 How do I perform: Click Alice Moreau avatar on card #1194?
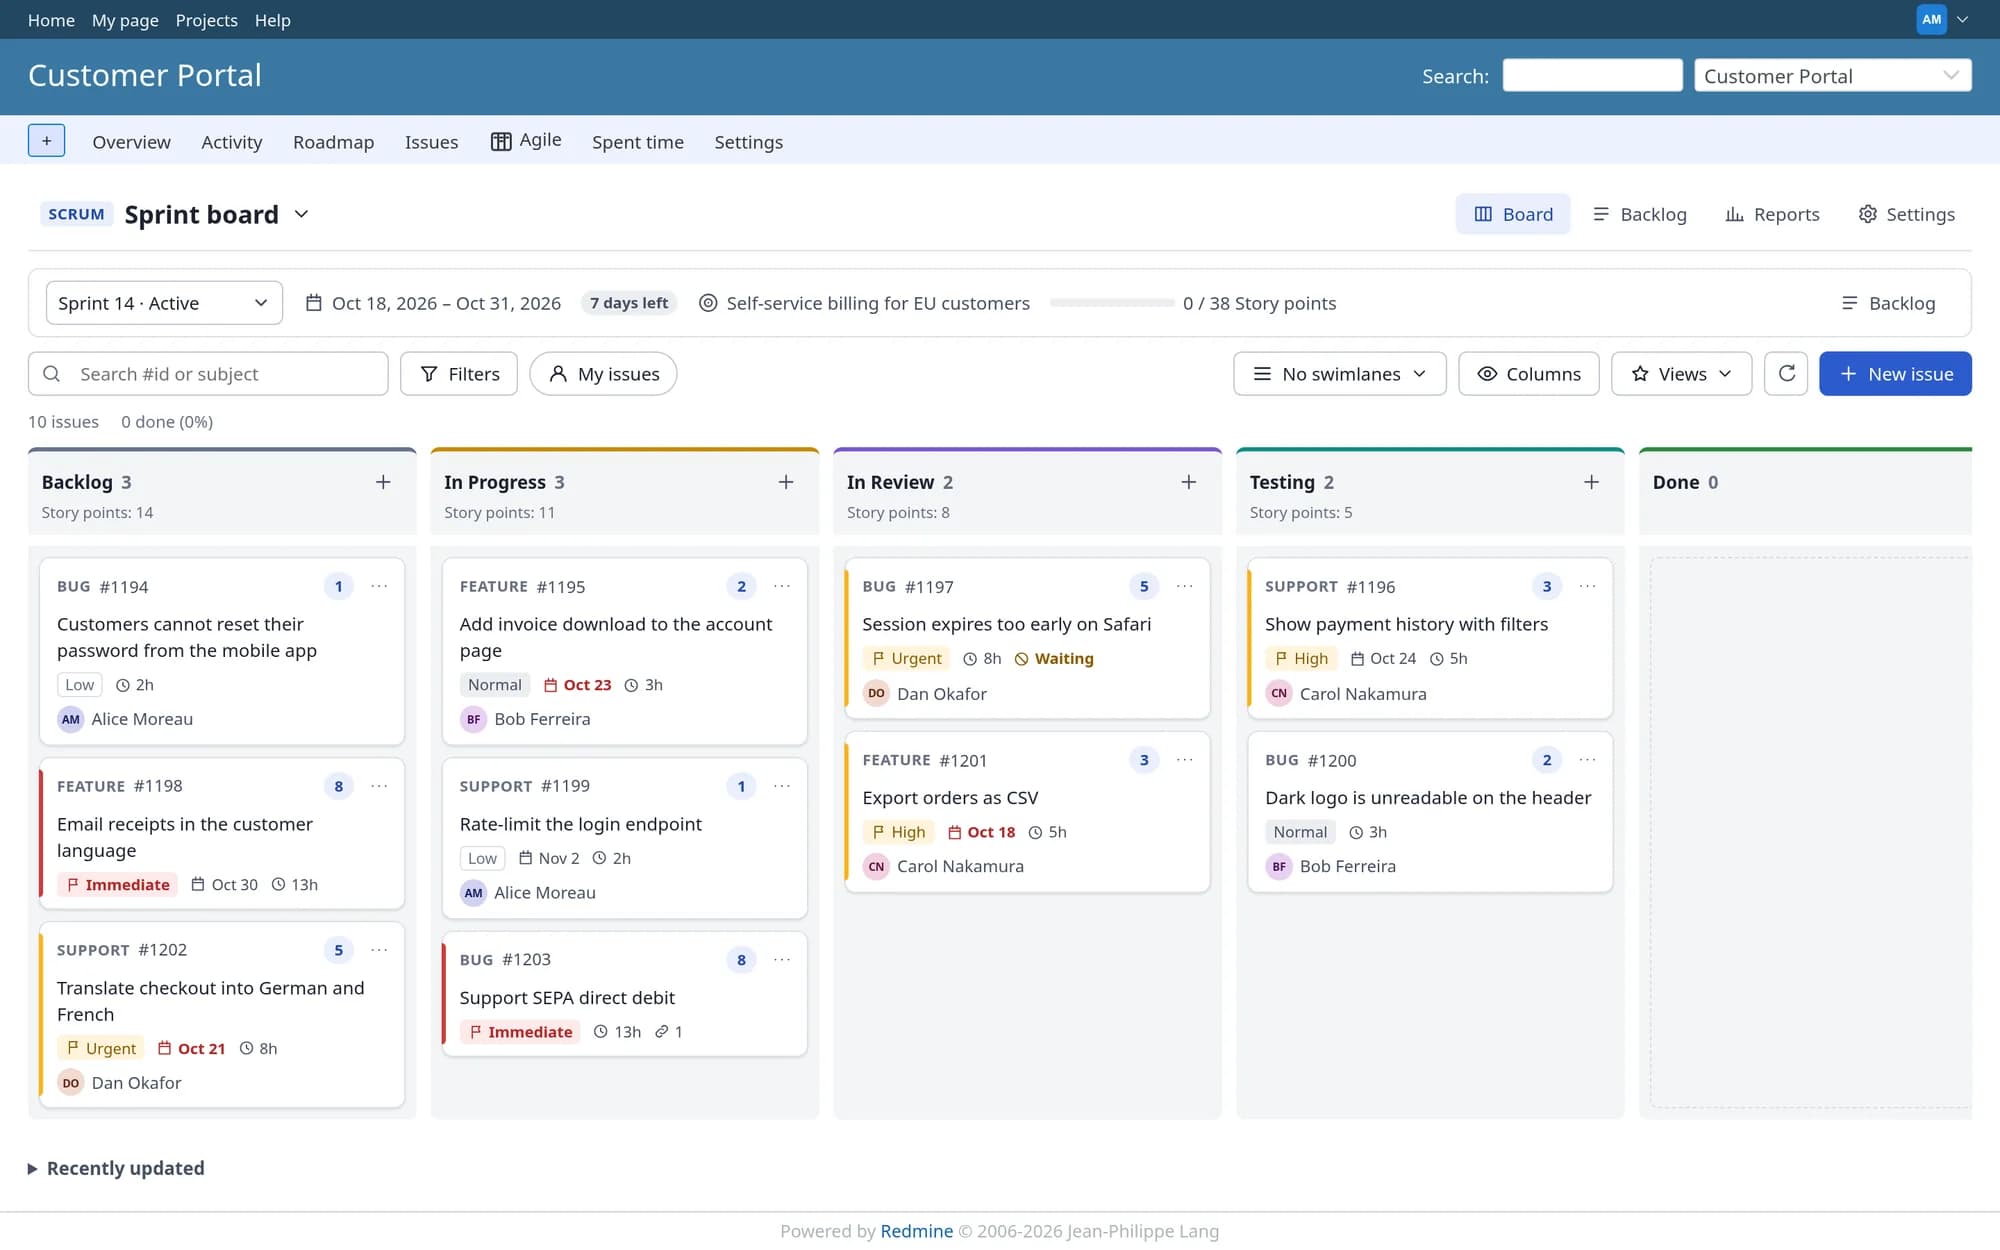(x=70, y=719)
